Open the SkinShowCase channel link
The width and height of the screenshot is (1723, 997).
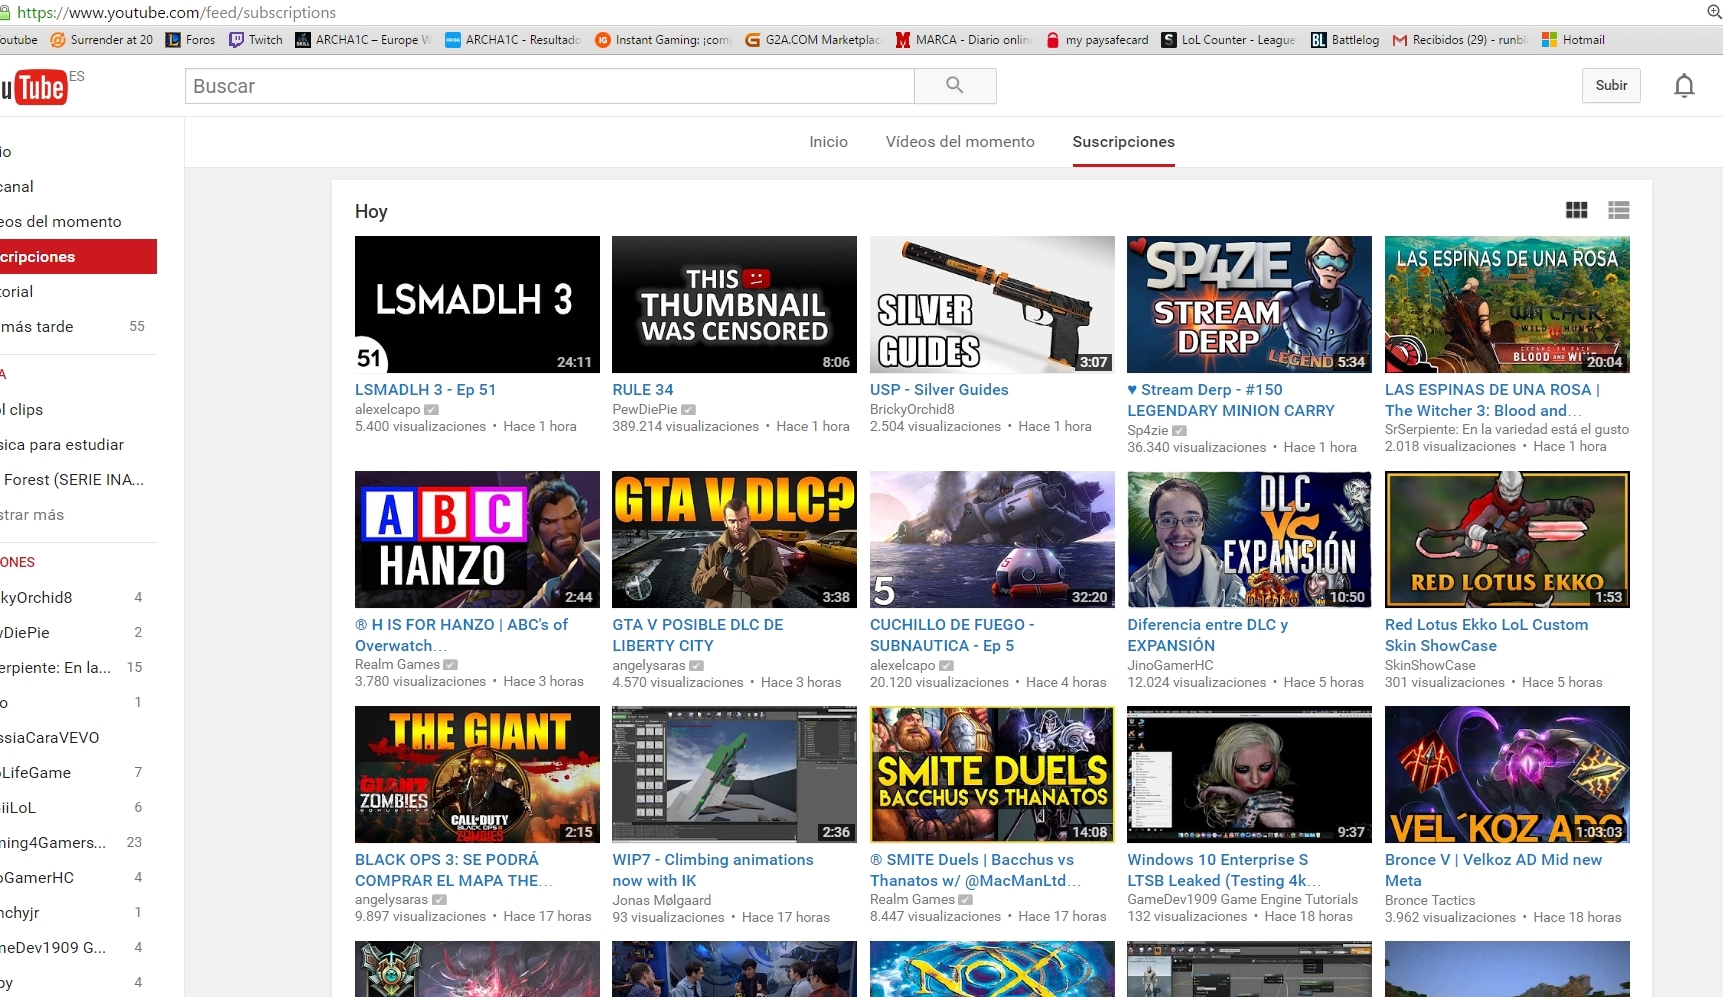click(x=1430, y=665)
